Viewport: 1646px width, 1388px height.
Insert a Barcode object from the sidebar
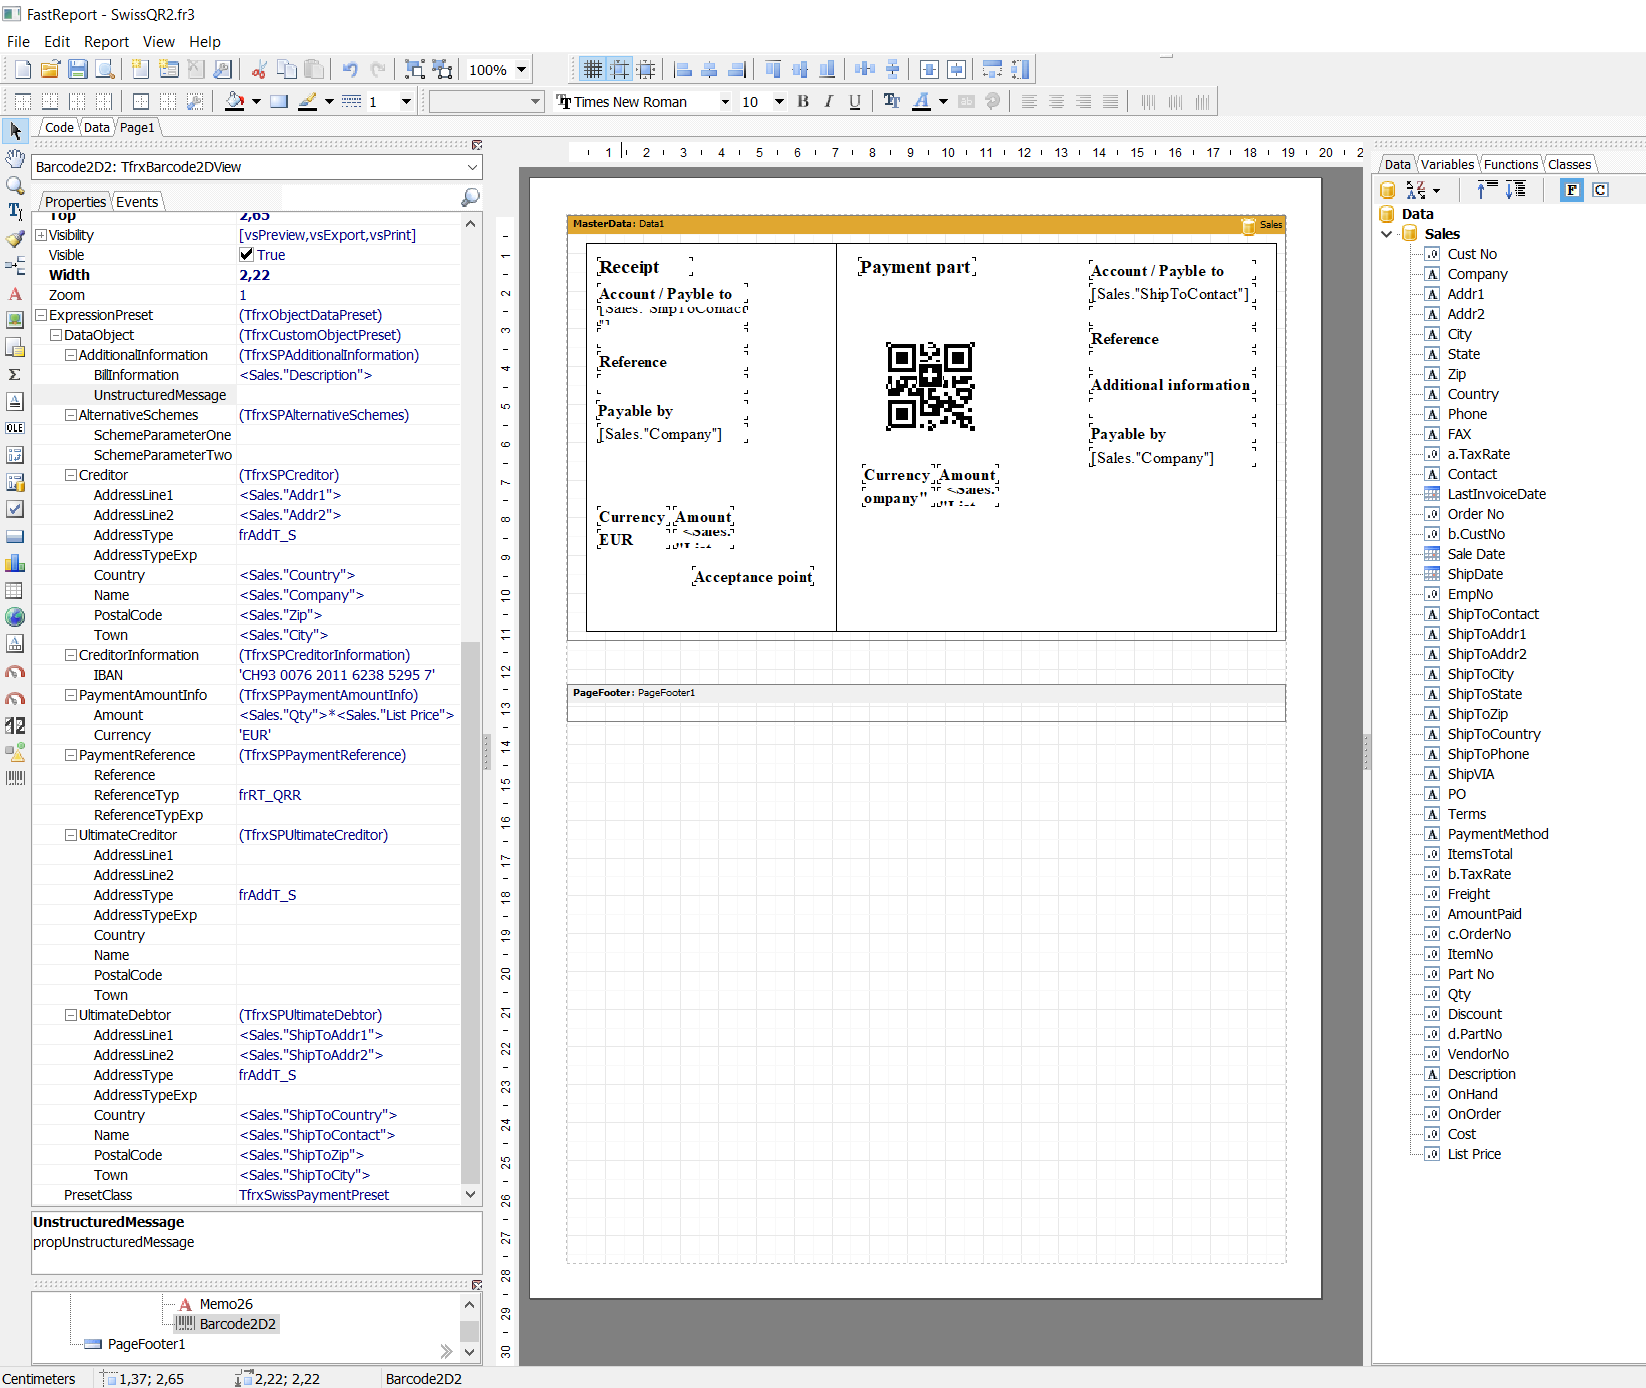[15, 777]
